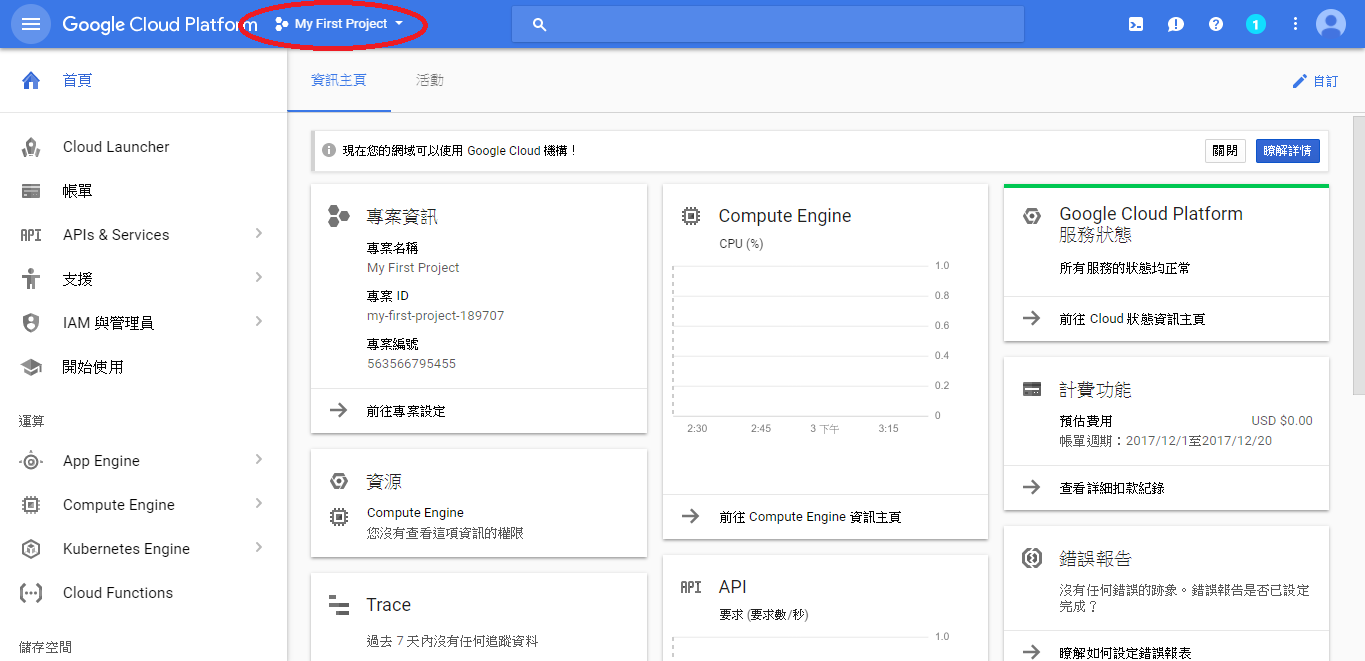Click the 資源 card hexagon icon
Image resolution: width=1365 pixels, height=661 pixels.
(339, 481)
